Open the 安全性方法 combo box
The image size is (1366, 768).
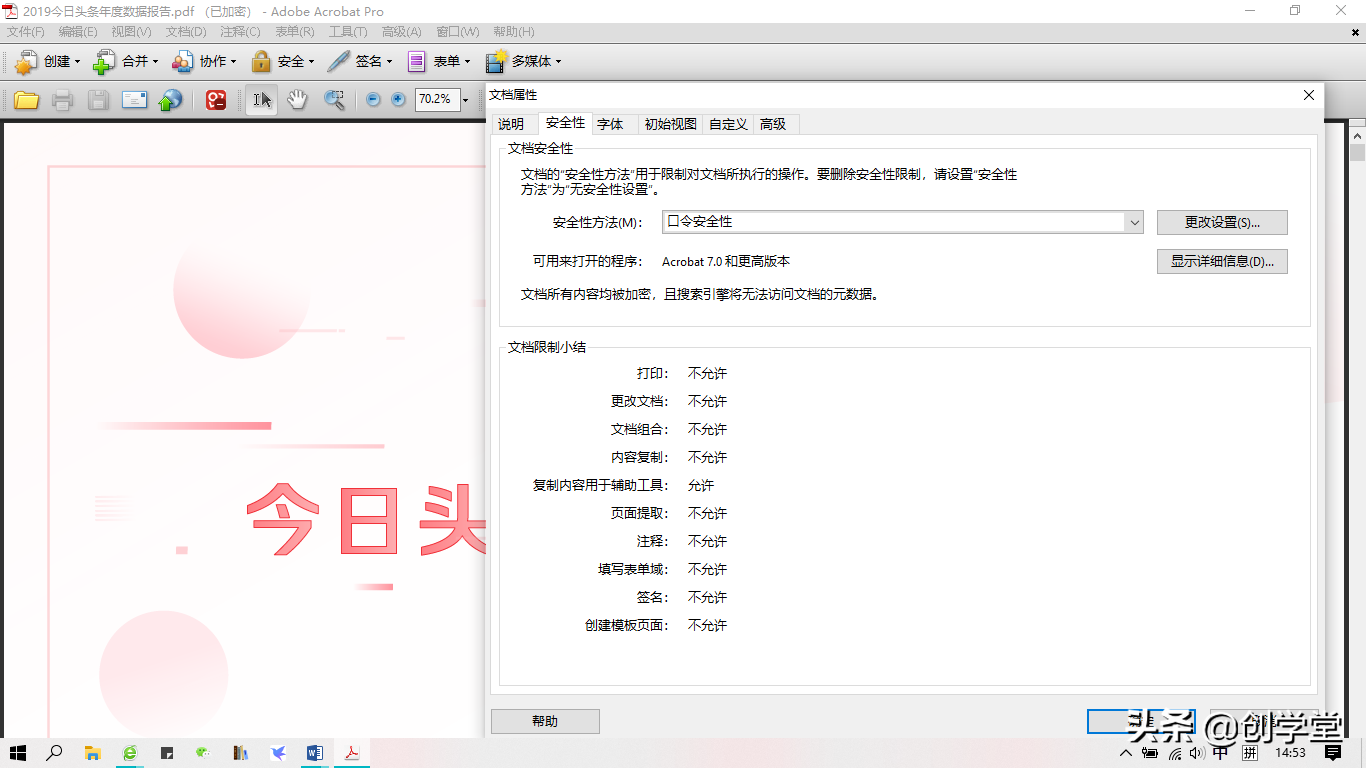pos(902,222)
